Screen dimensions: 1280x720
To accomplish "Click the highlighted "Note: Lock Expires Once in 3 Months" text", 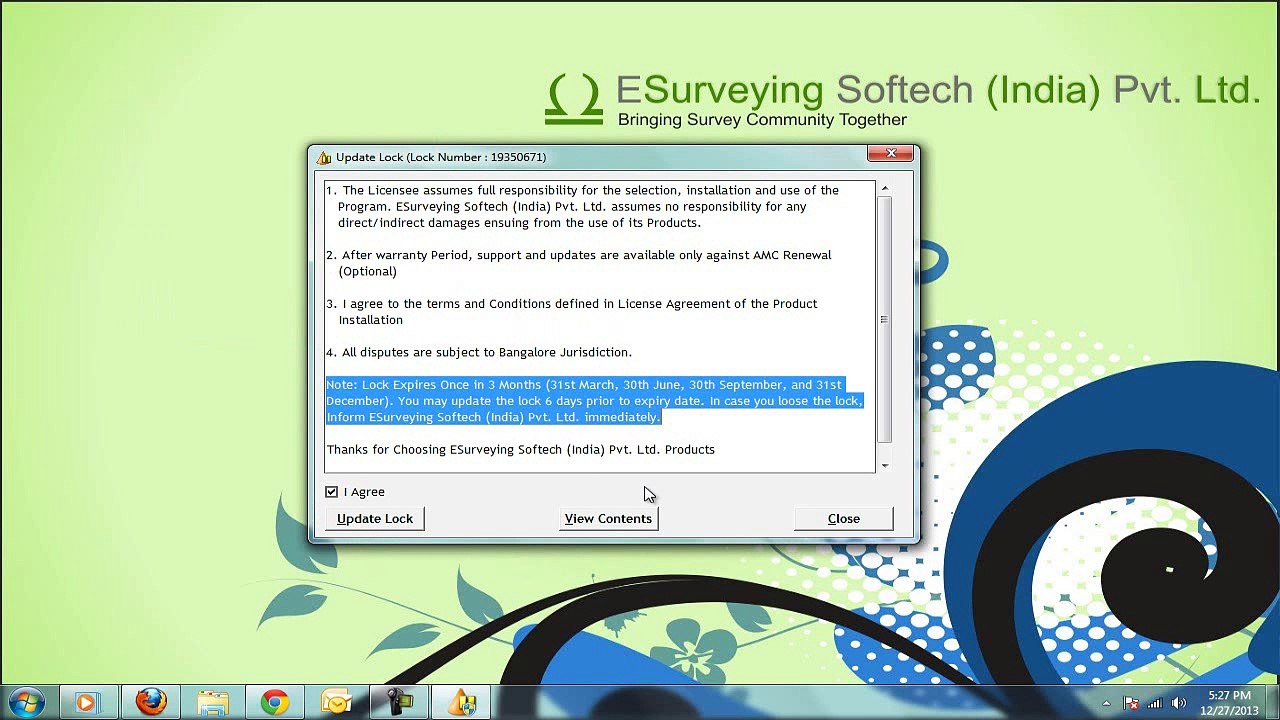I will click(594, 401).
